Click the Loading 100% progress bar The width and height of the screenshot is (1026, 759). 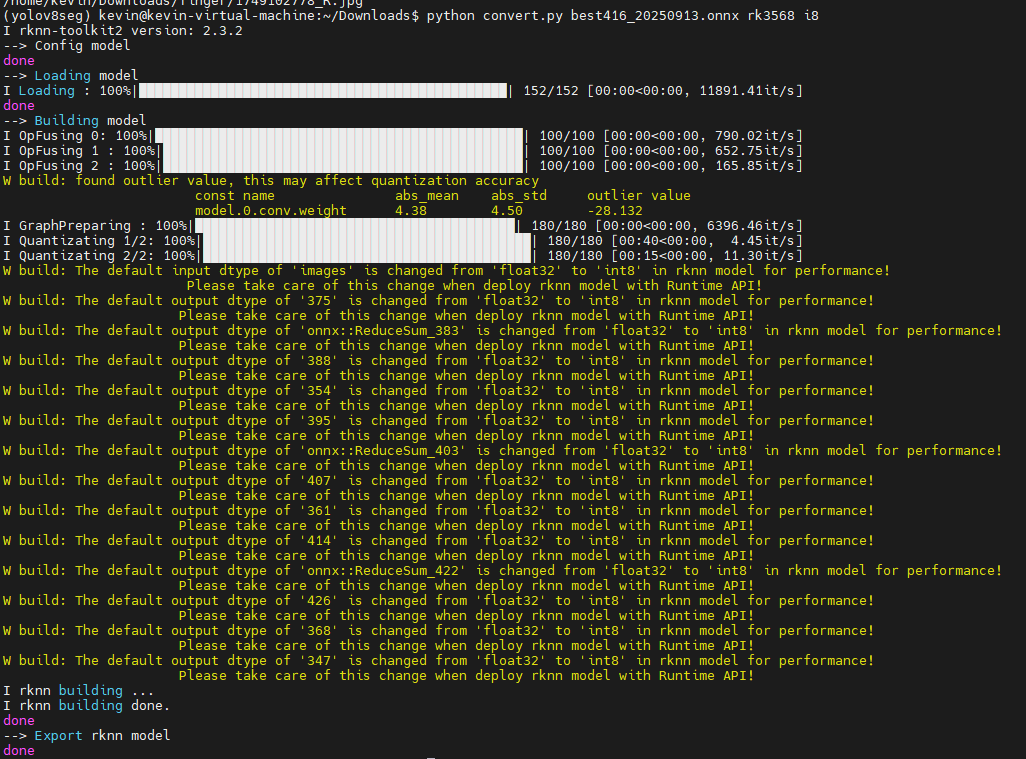[323, 90]
